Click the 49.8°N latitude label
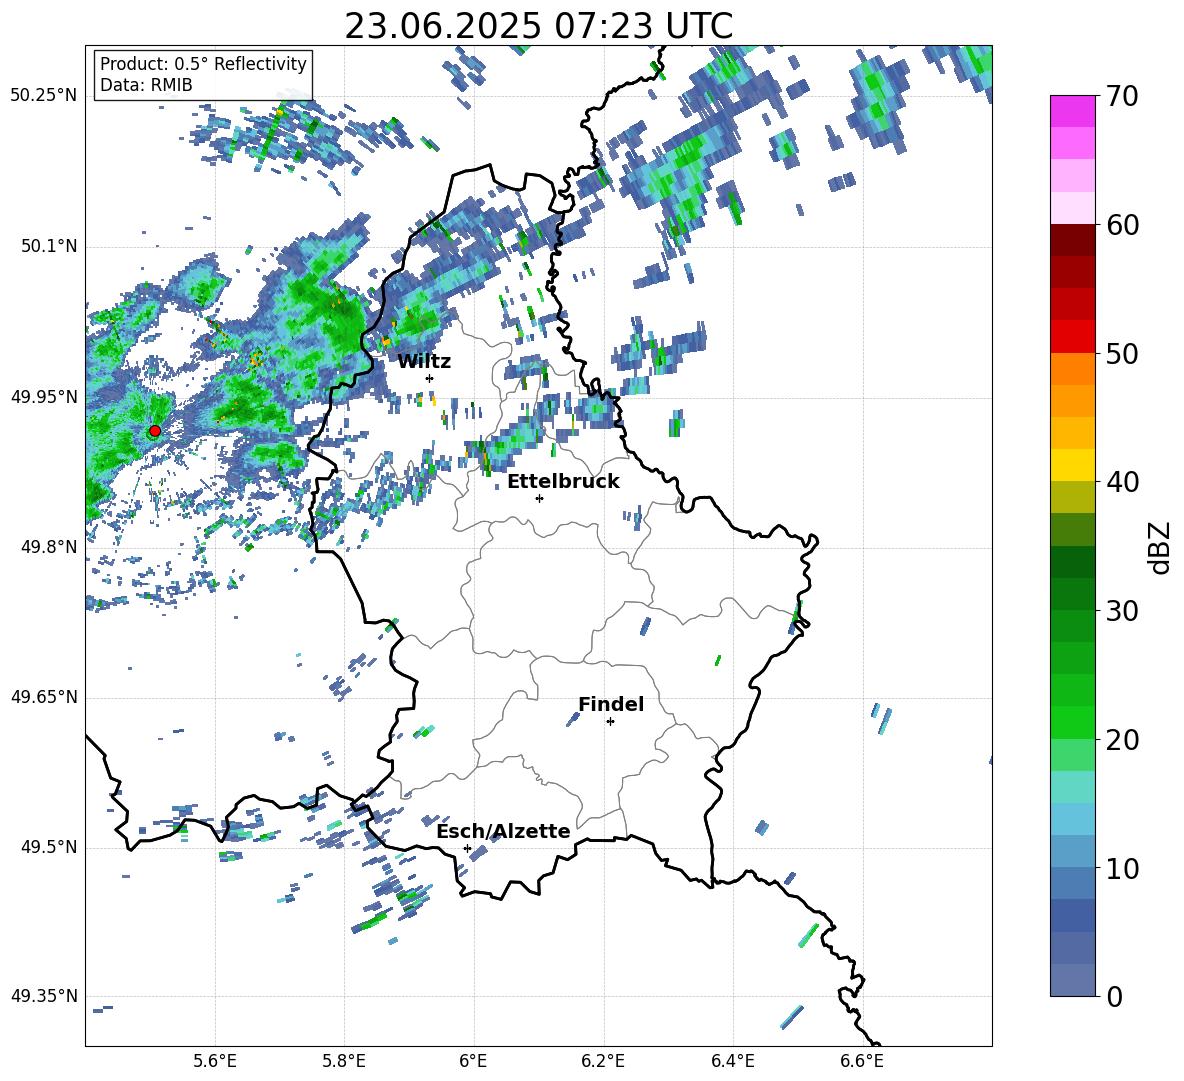The height and width of the screenshot is (1081, 1184). 50,547
